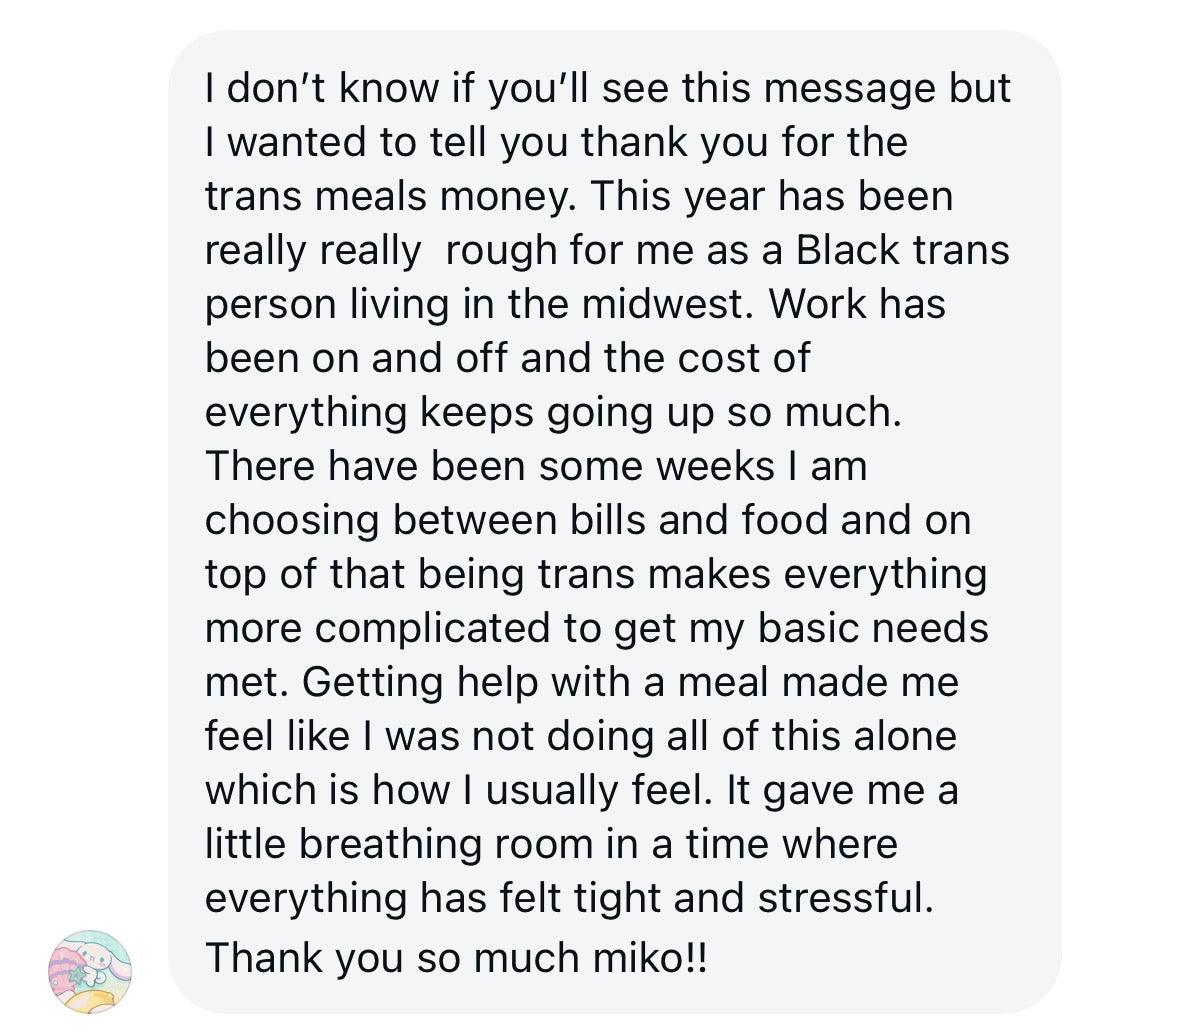Click the words "really really" in the message

(313, 250)
